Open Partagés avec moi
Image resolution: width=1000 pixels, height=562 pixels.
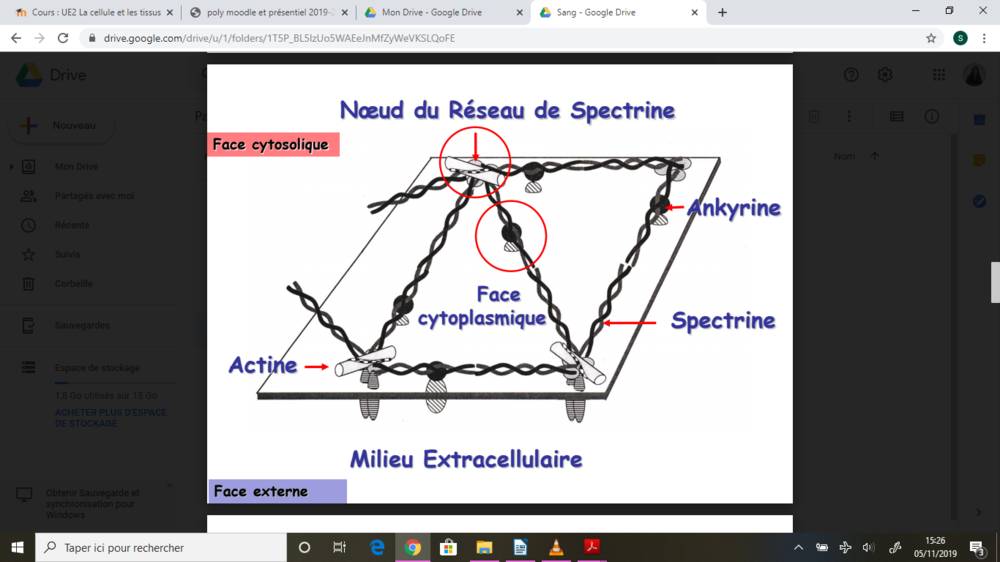[94, 196]
